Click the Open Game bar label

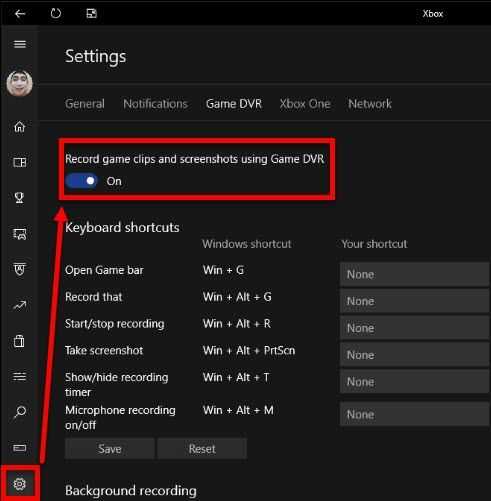pos(104,270)
